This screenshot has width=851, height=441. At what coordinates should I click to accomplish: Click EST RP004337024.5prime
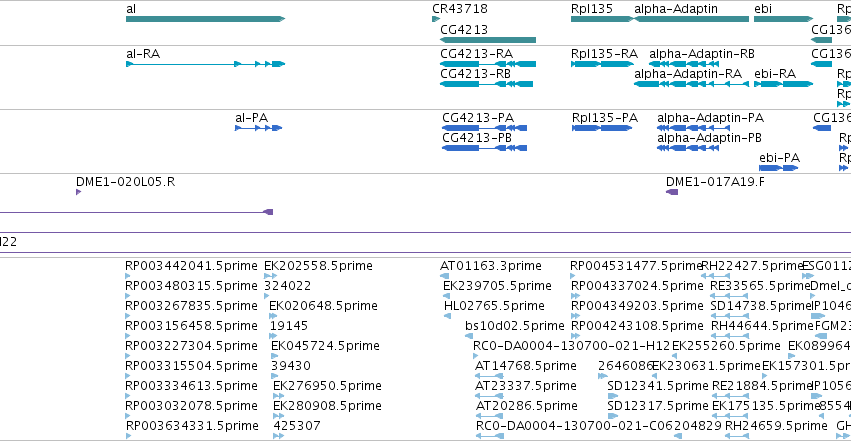[637, 286]
